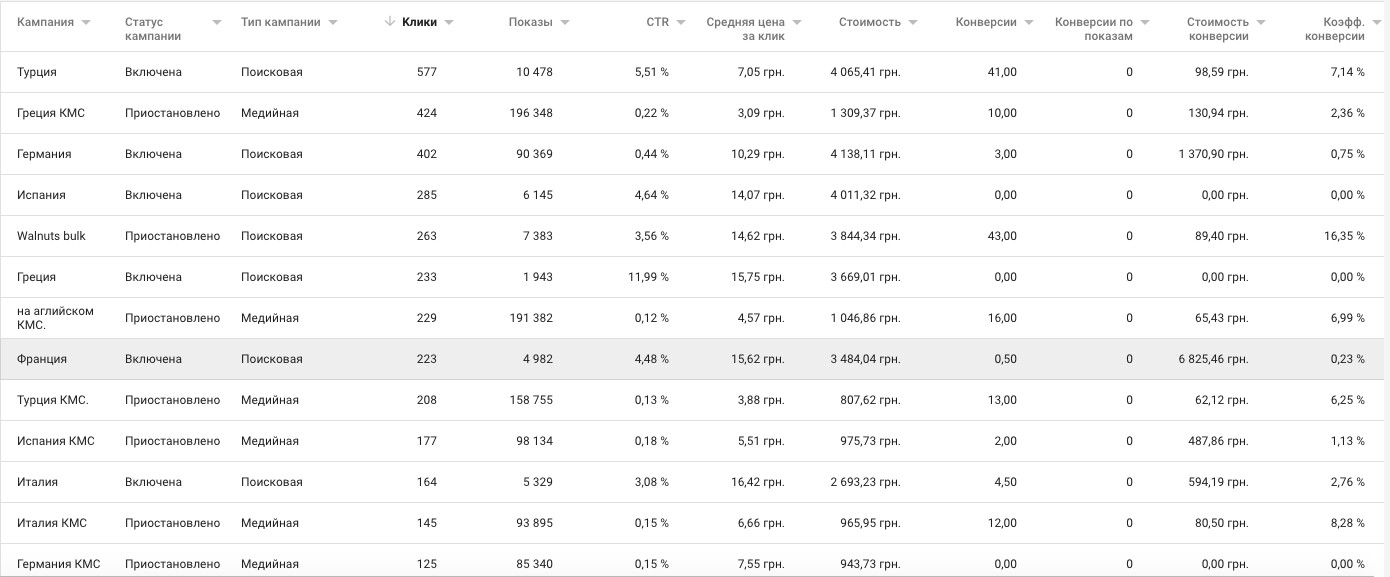This screenshot has height=577, width=1390.
Task: Open the Конверсии column dropdown arrow
Action: click(1029, 22)
